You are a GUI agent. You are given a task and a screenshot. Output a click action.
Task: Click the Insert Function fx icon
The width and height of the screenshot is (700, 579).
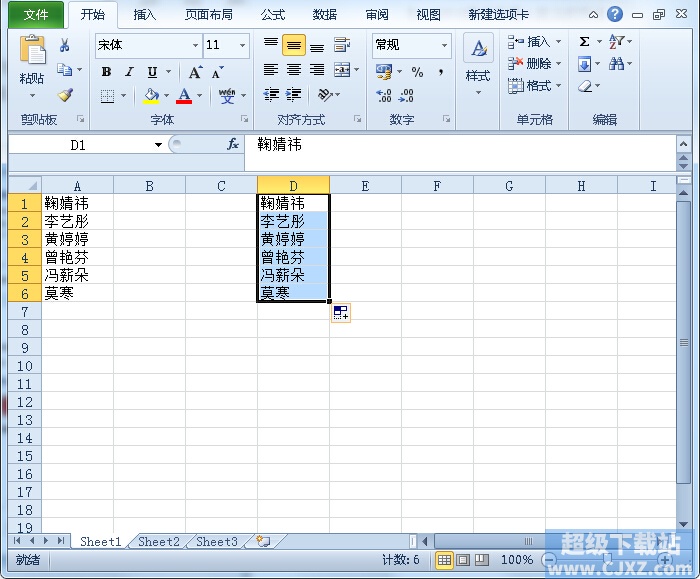coord(233,145)
